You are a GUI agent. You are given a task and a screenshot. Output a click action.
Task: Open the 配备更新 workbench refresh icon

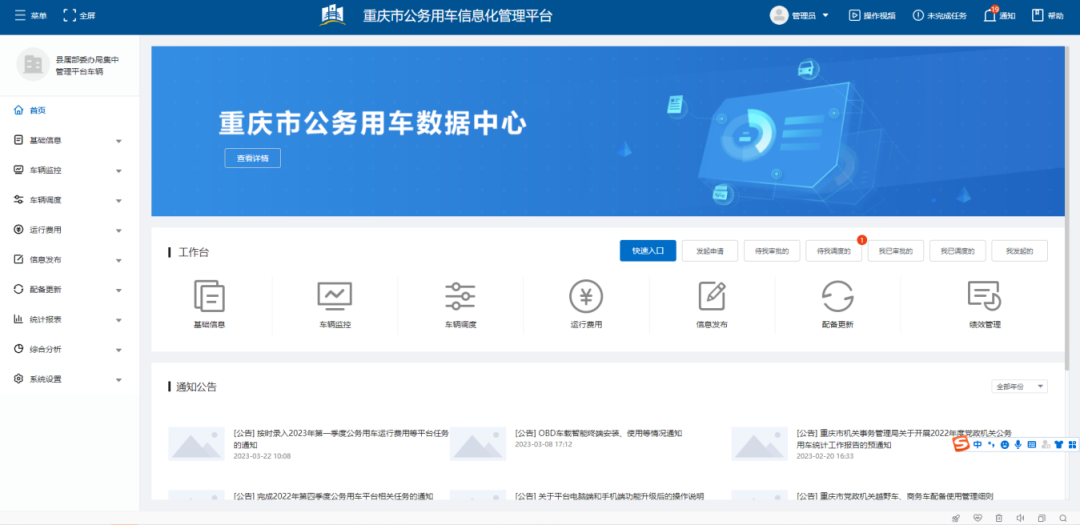point(838,296)
